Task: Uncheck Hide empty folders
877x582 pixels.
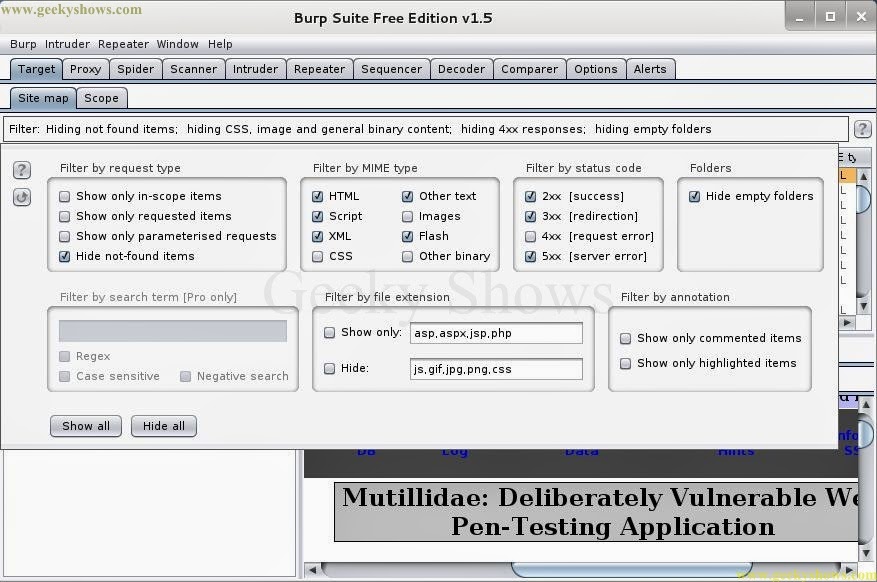Action: [694, 196]
